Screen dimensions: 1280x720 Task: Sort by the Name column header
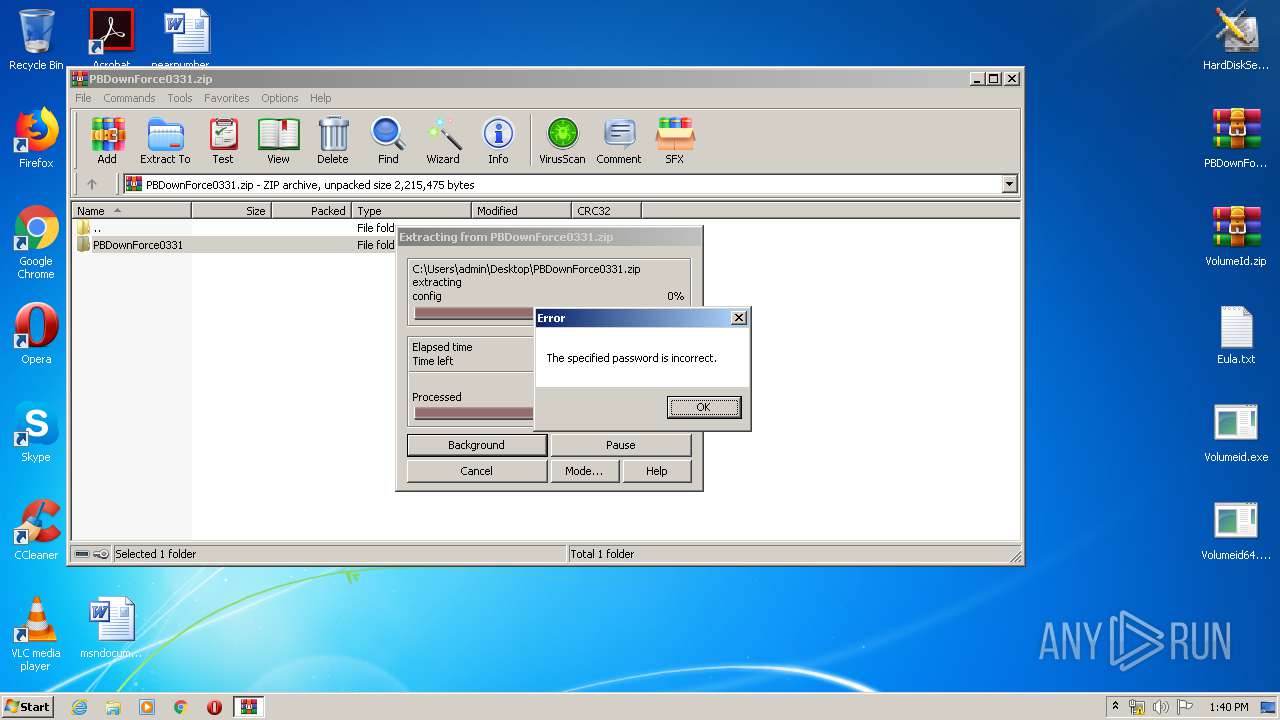coord(131,210)
